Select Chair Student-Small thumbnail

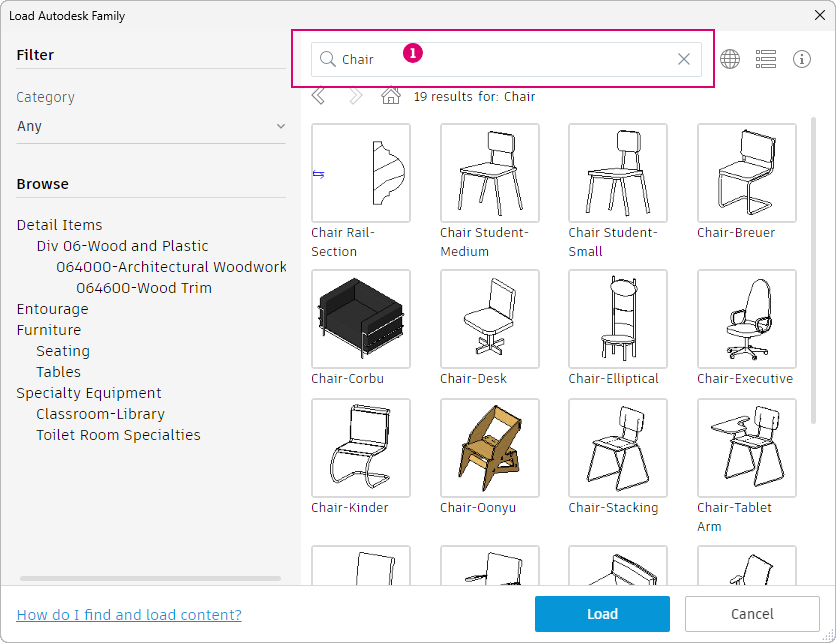tap(618, 173)
